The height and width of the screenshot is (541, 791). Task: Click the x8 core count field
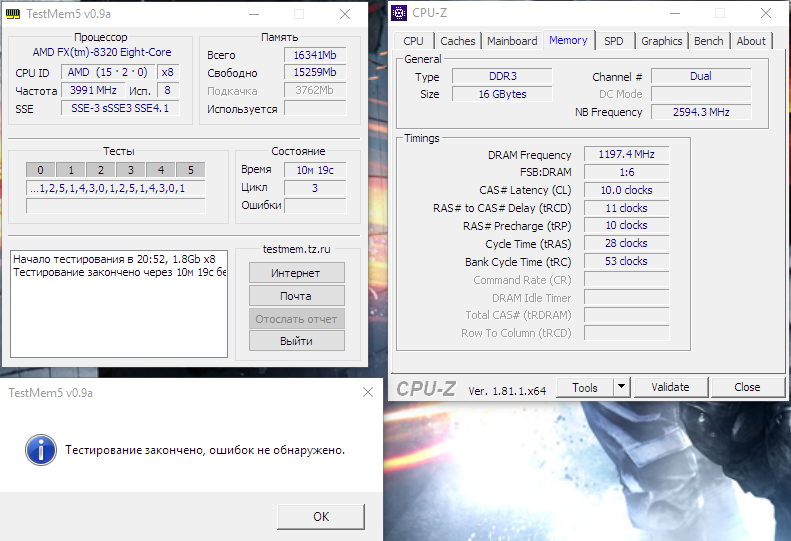168,73
